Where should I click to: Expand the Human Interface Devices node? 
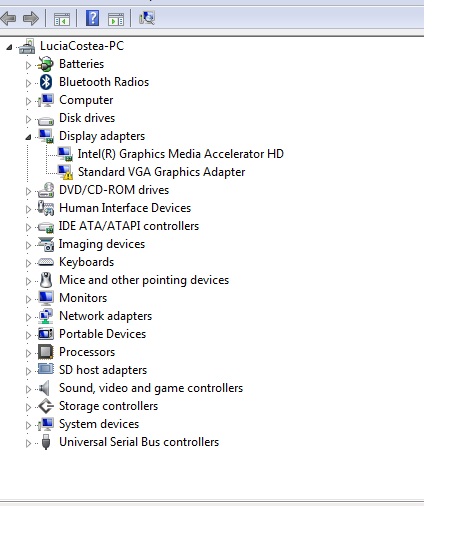tap(28, 209)
